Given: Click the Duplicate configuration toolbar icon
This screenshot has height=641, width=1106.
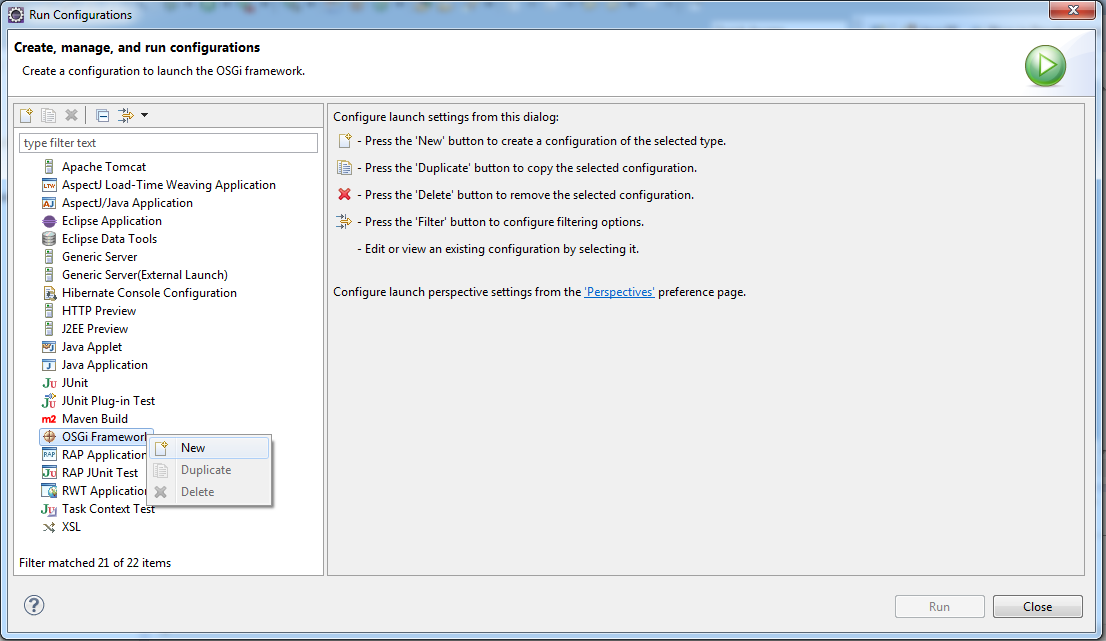Looking at the screenshot, I should 49,115.
